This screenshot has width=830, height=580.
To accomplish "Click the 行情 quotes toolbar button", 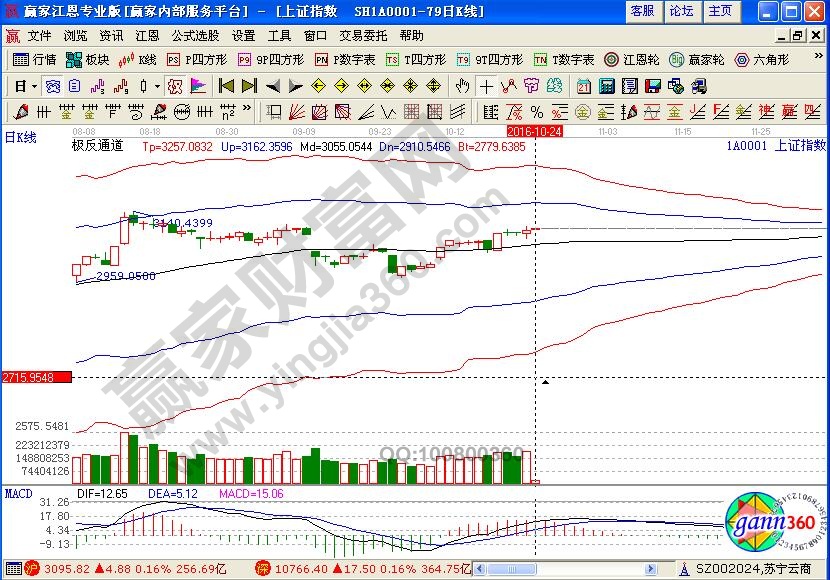I will pos(36,60).
